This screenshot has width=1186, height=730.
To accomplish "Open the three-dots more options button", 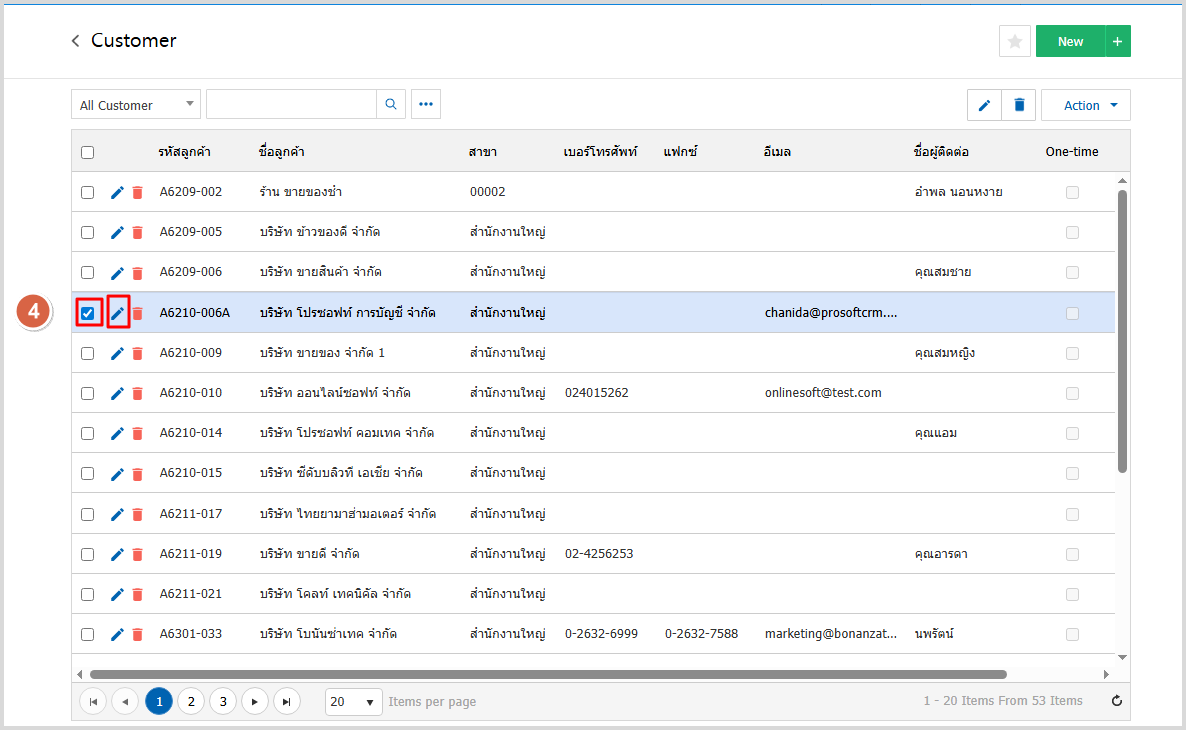I will point(426,105).
